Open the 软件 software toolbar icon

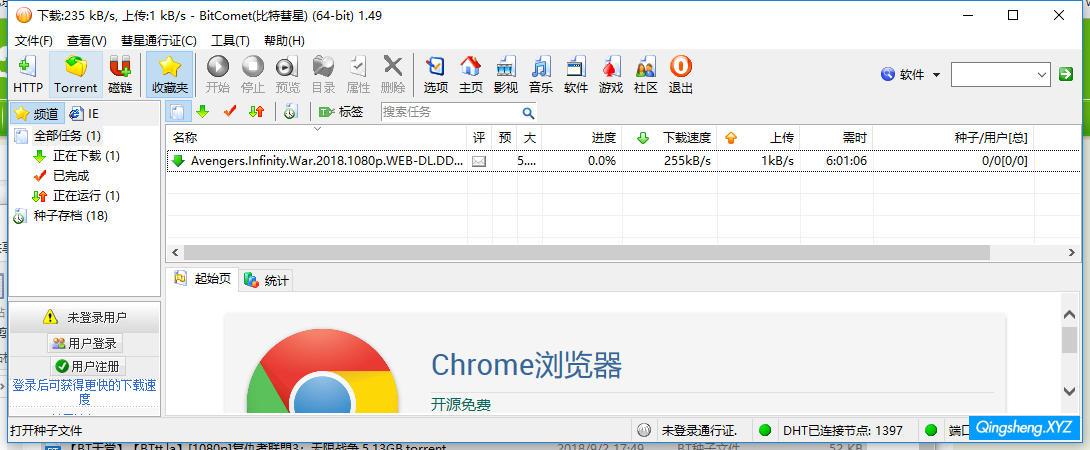[x=576, y=74]
